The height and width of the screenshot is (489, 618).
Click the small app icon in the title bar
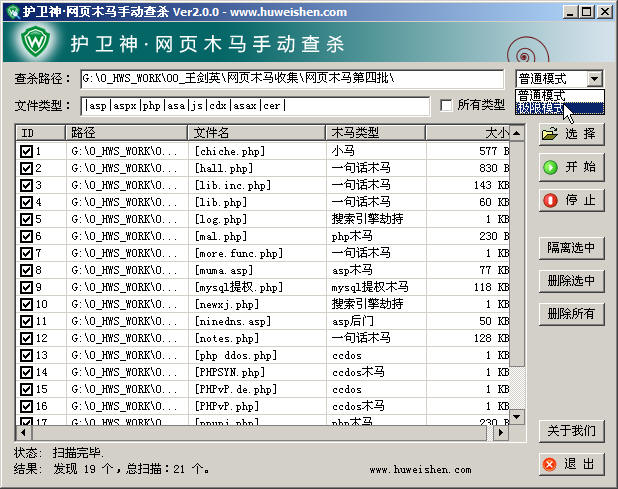click(x=12, y=11)
